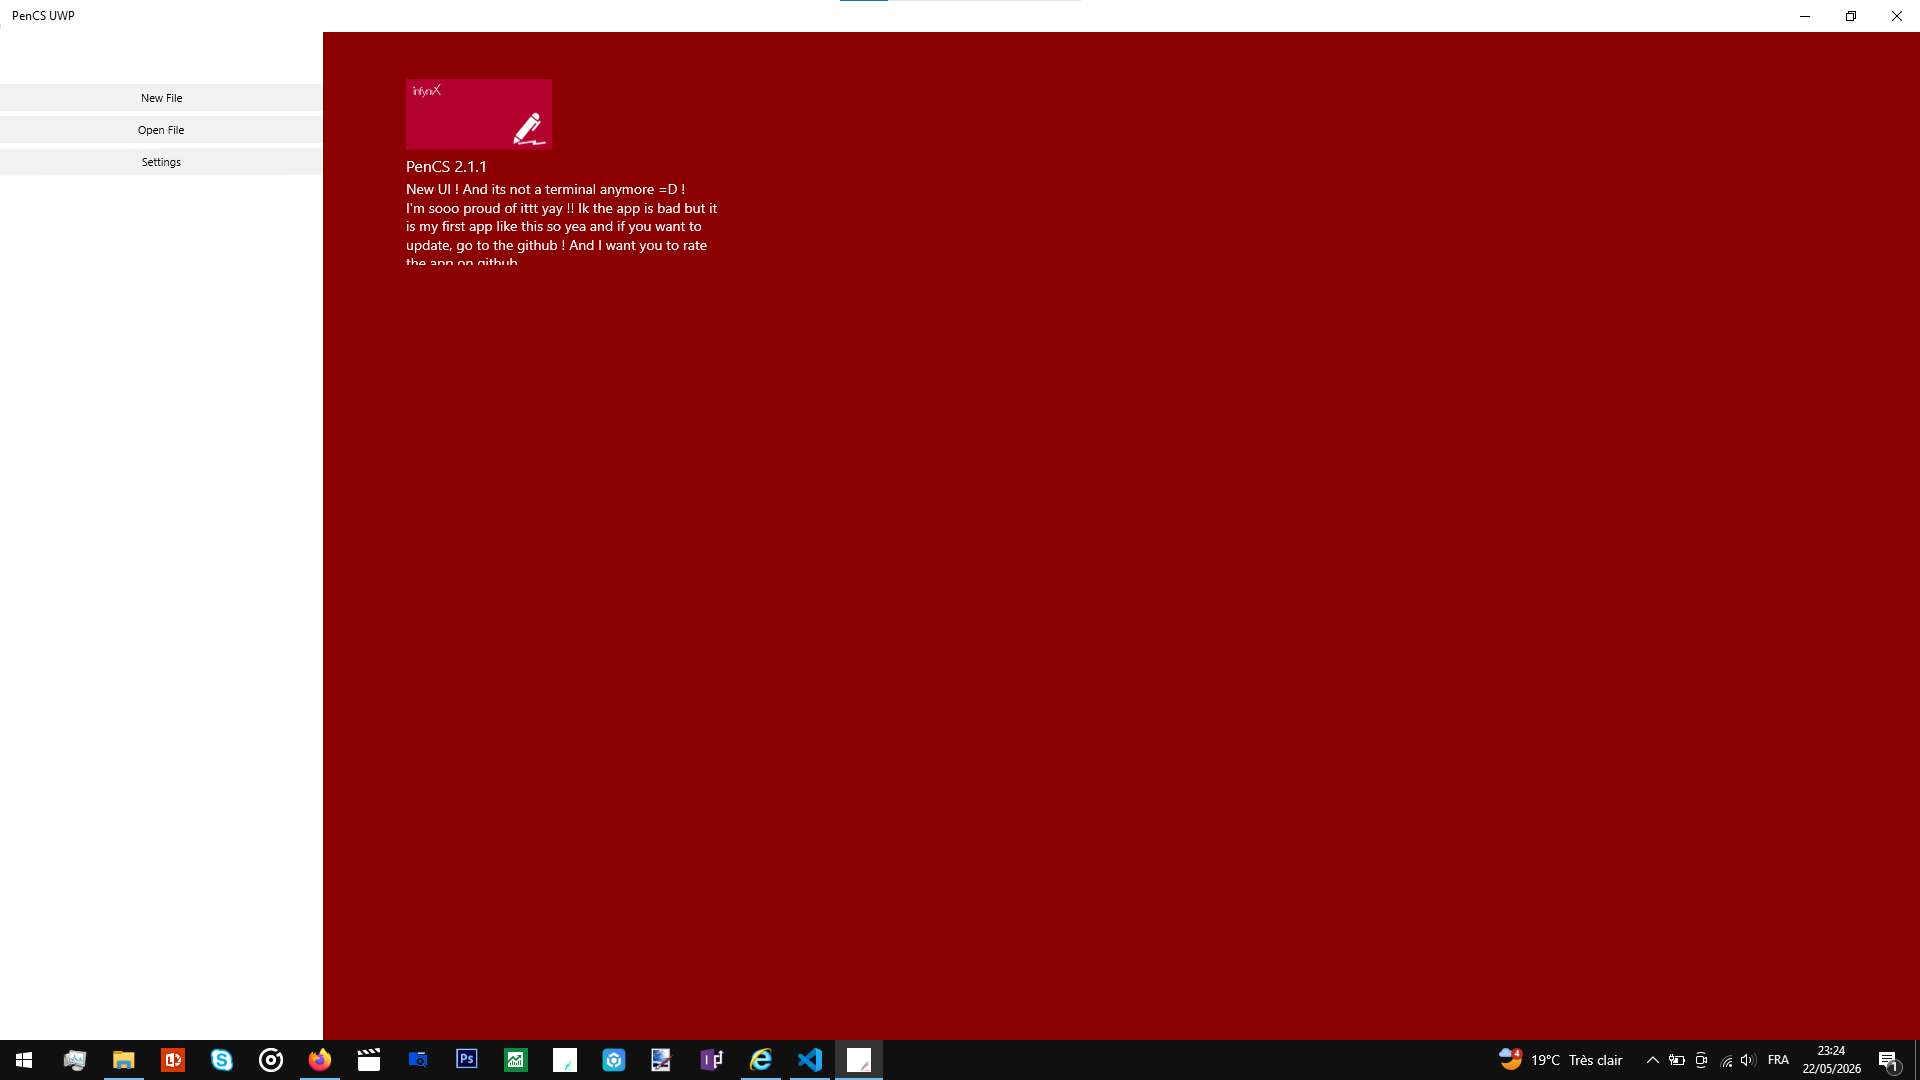This screenshot has height=1080, width=1920.
Task: Launch Photoshop from the taskbar
Action: point(467,1060)
